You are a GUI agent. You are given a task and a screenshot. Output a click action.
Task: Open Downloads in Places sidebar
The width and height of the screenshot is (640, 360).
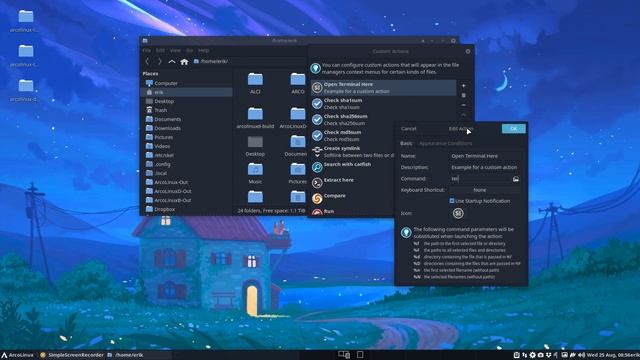(187, 128)
